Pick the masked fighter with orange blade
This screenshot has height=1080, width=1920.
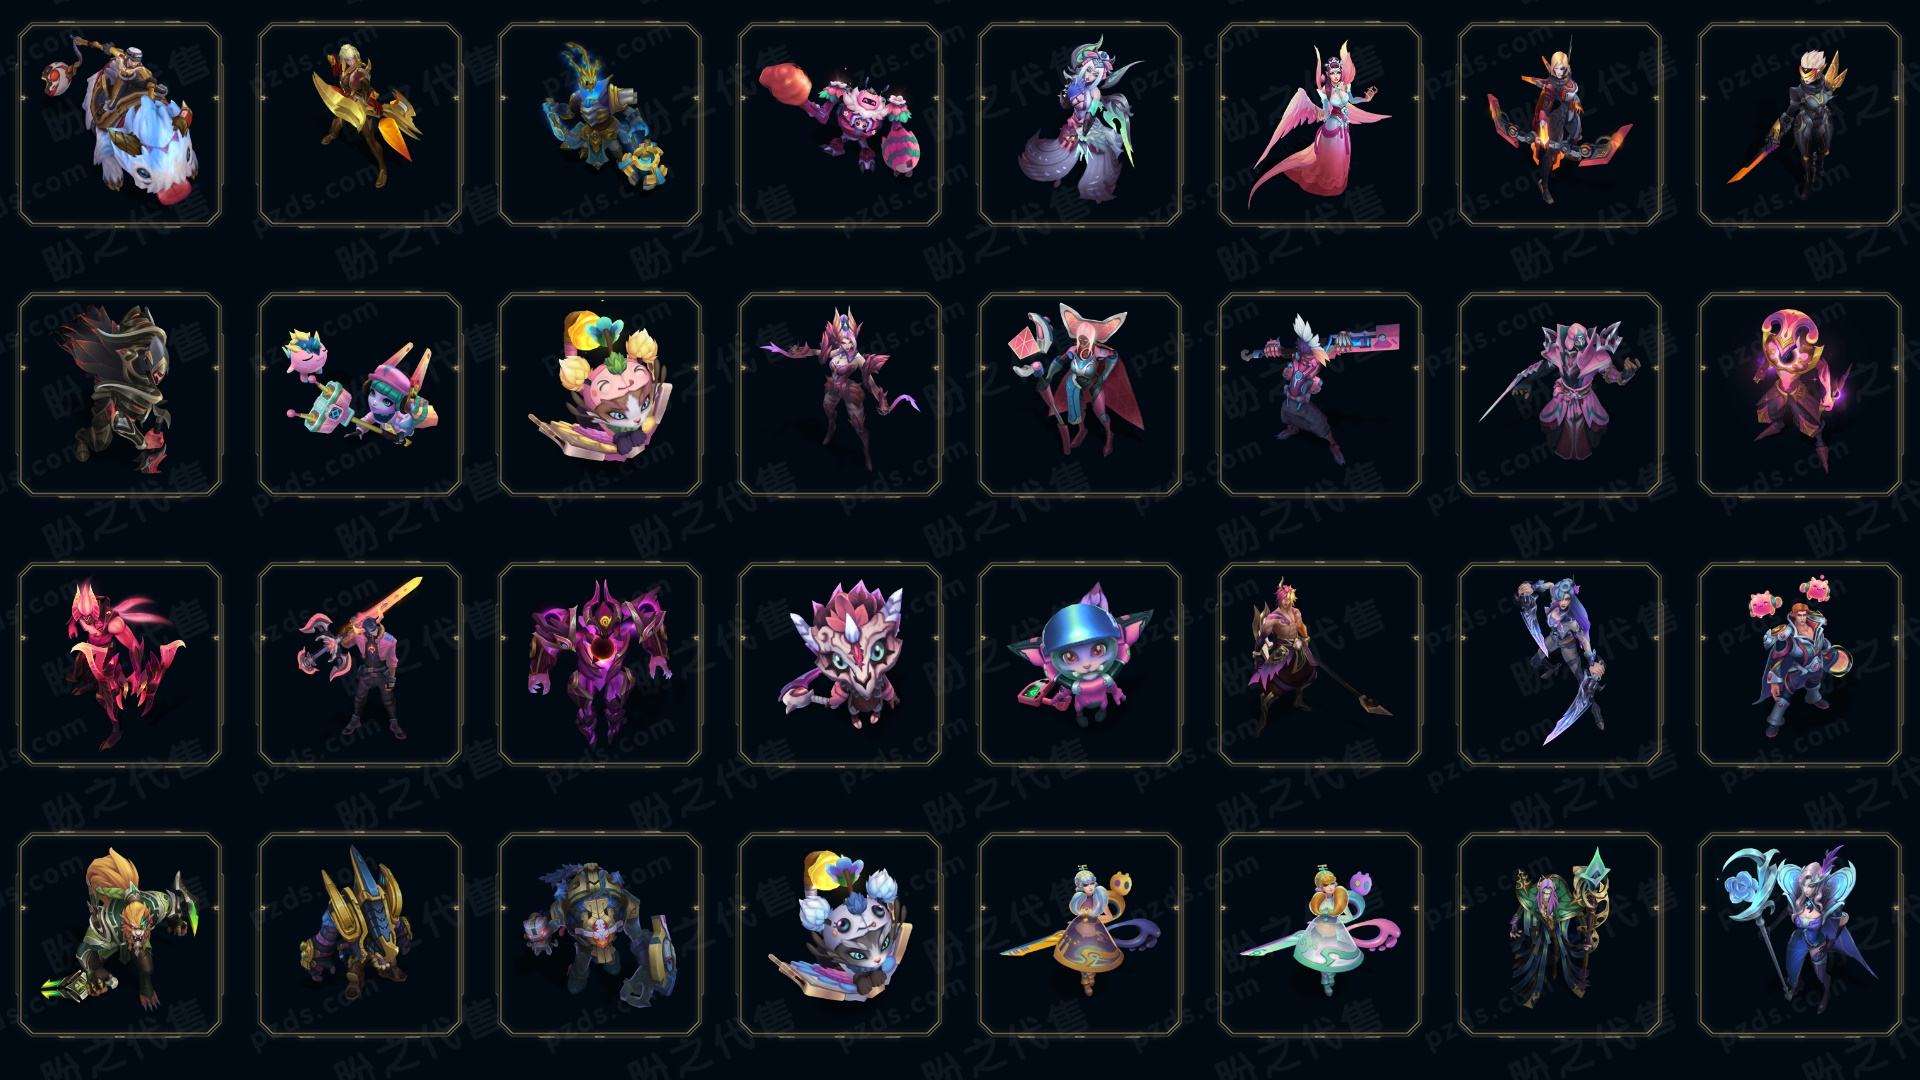coord(1800,125)
